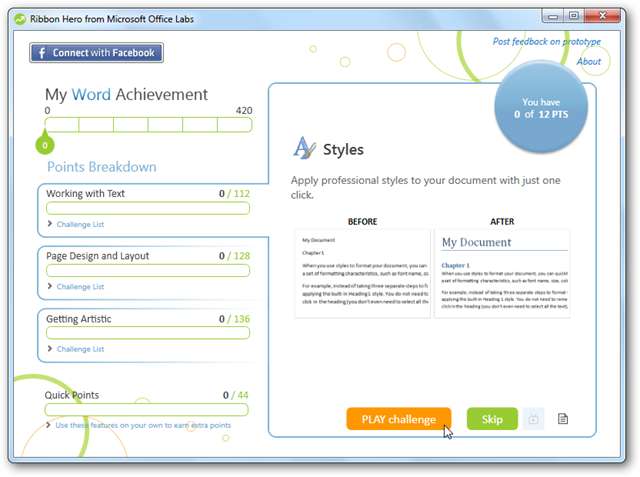This screenshot has width=640, height=477.
Task: Click the 0 / 112 score text
Action: (234, 193)
